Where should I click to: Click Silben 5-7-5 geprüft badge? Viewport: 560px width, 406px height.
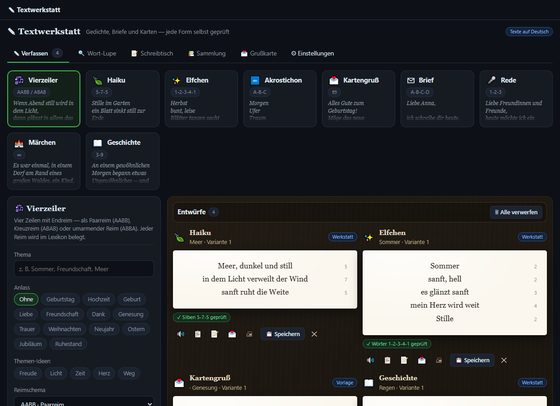[x=202, y=317]
